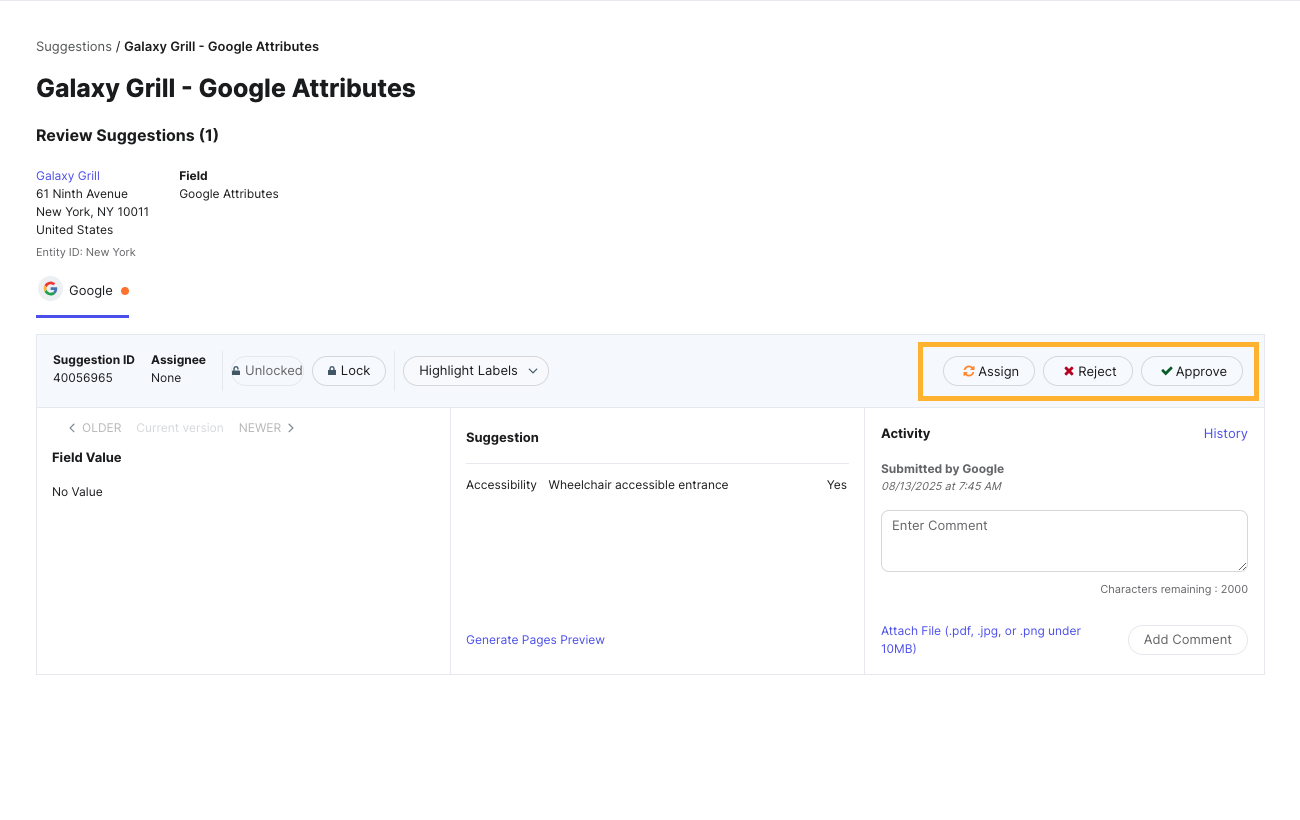Click the padlock icon on the Lock button

coord(330,370)
